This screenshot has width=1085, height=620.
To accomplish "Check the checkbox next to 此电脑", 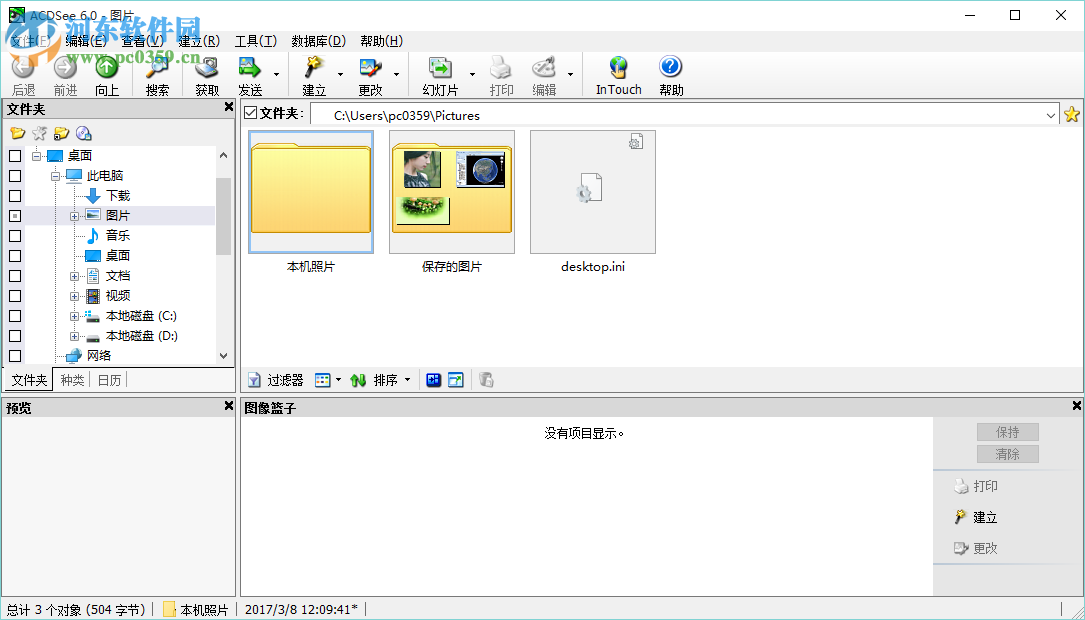I will [14, 175].
